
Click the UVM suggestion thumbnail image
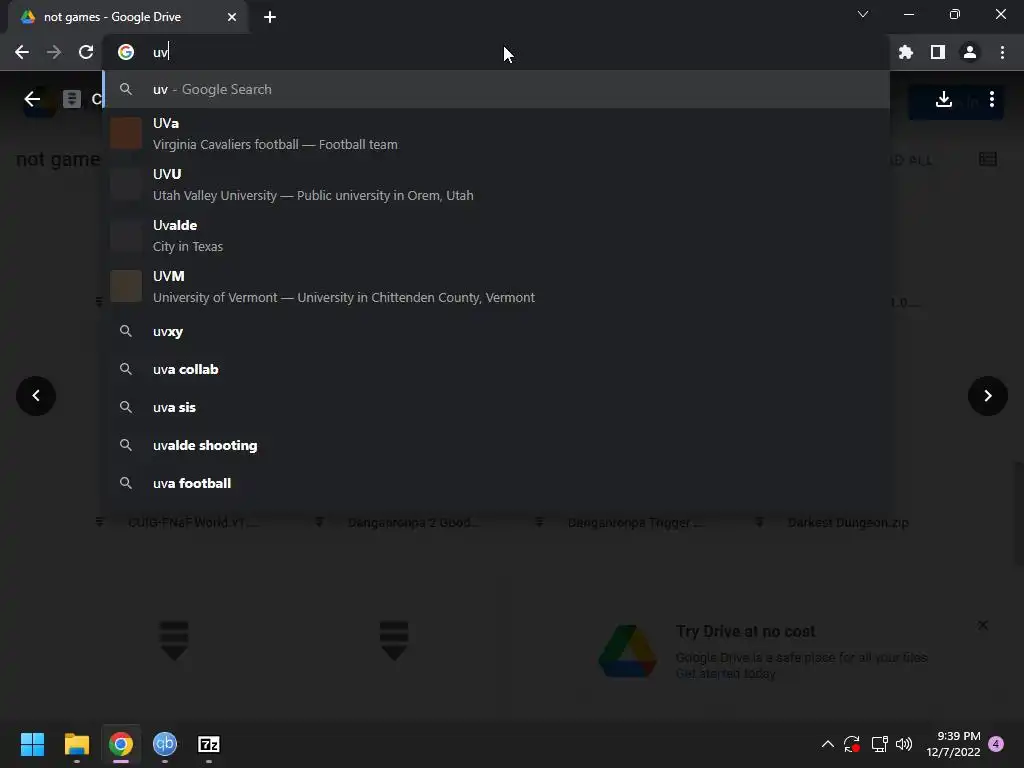click(126, 286)
